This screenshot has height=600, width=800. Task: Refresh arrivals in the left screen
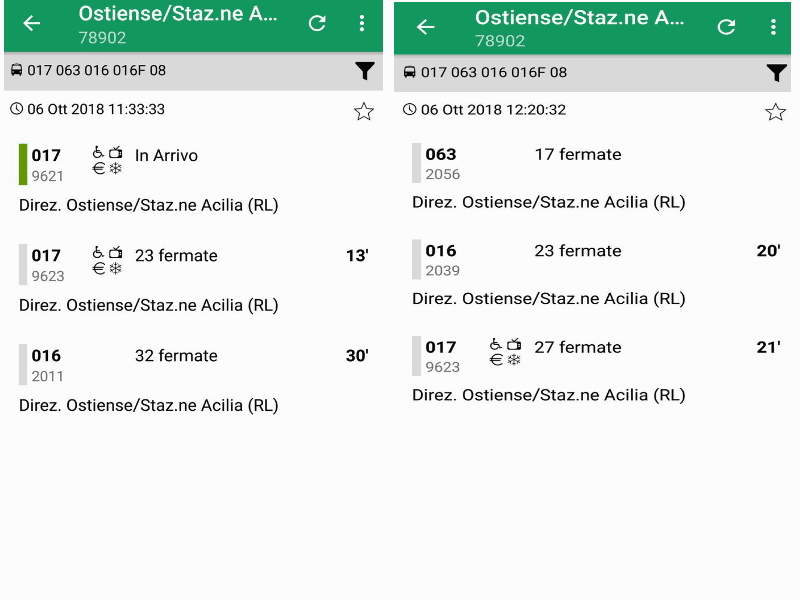[x=317, y=24]
